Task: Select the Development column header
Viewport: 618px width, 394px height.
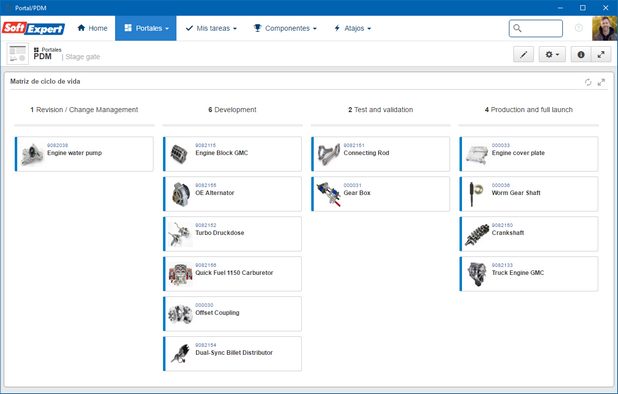Action: [x=232, y=110]
